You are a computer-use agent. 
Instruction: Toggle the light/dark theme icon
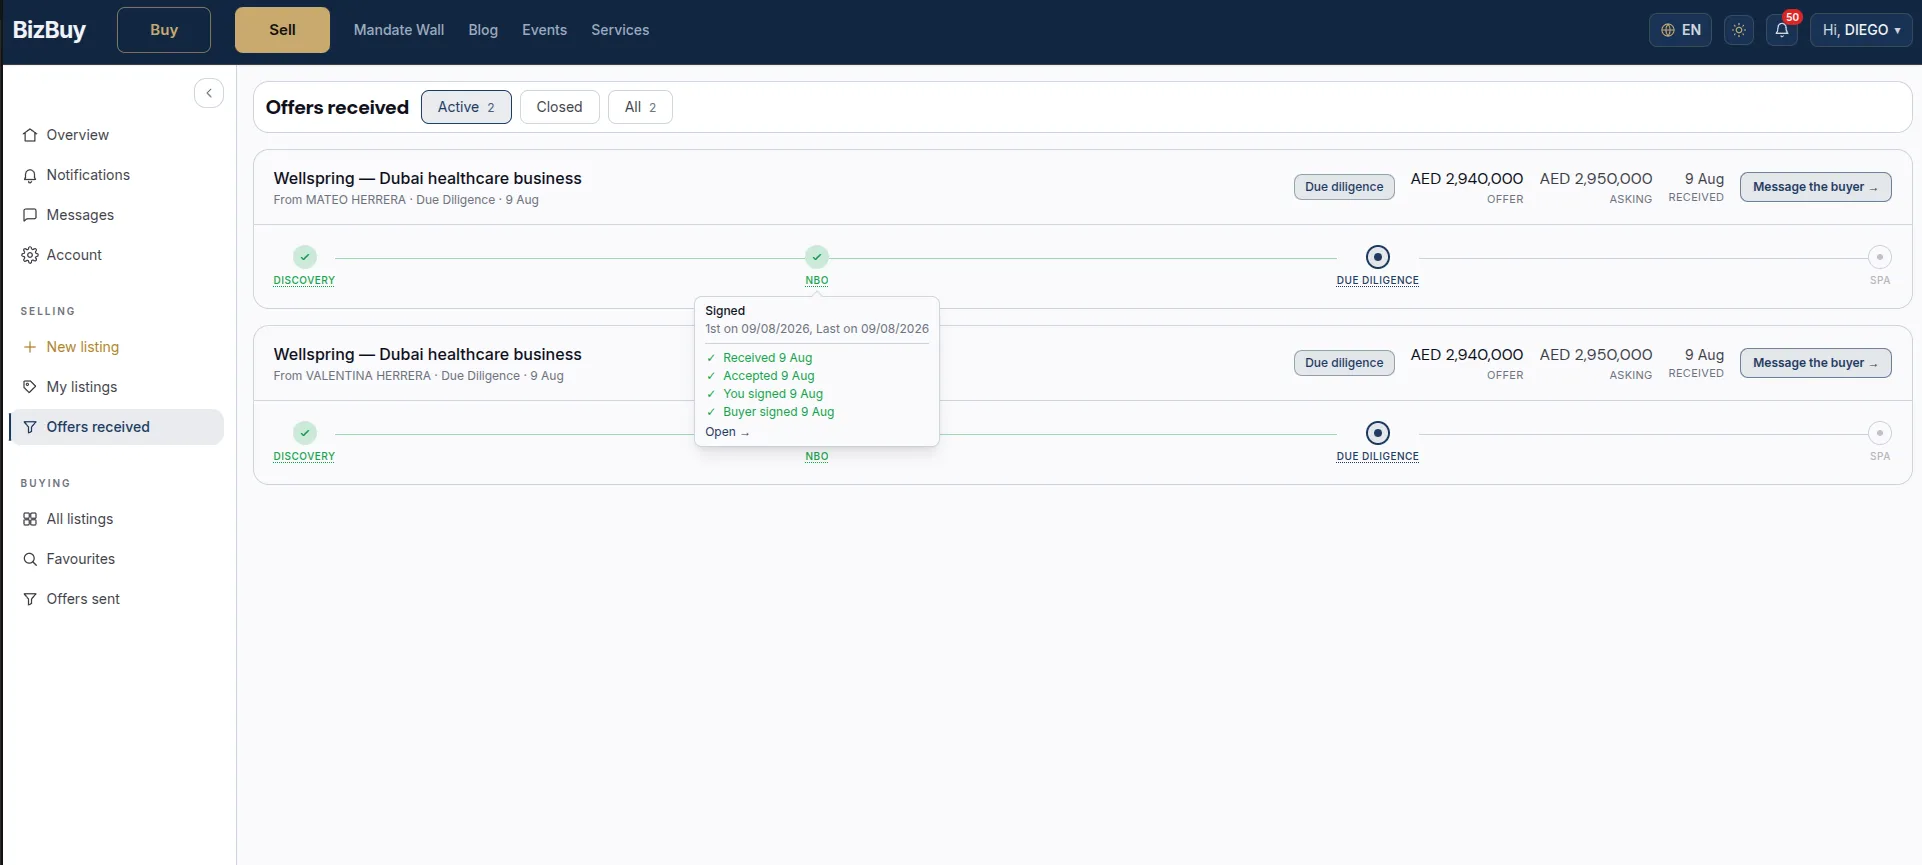coord(1739,30)
